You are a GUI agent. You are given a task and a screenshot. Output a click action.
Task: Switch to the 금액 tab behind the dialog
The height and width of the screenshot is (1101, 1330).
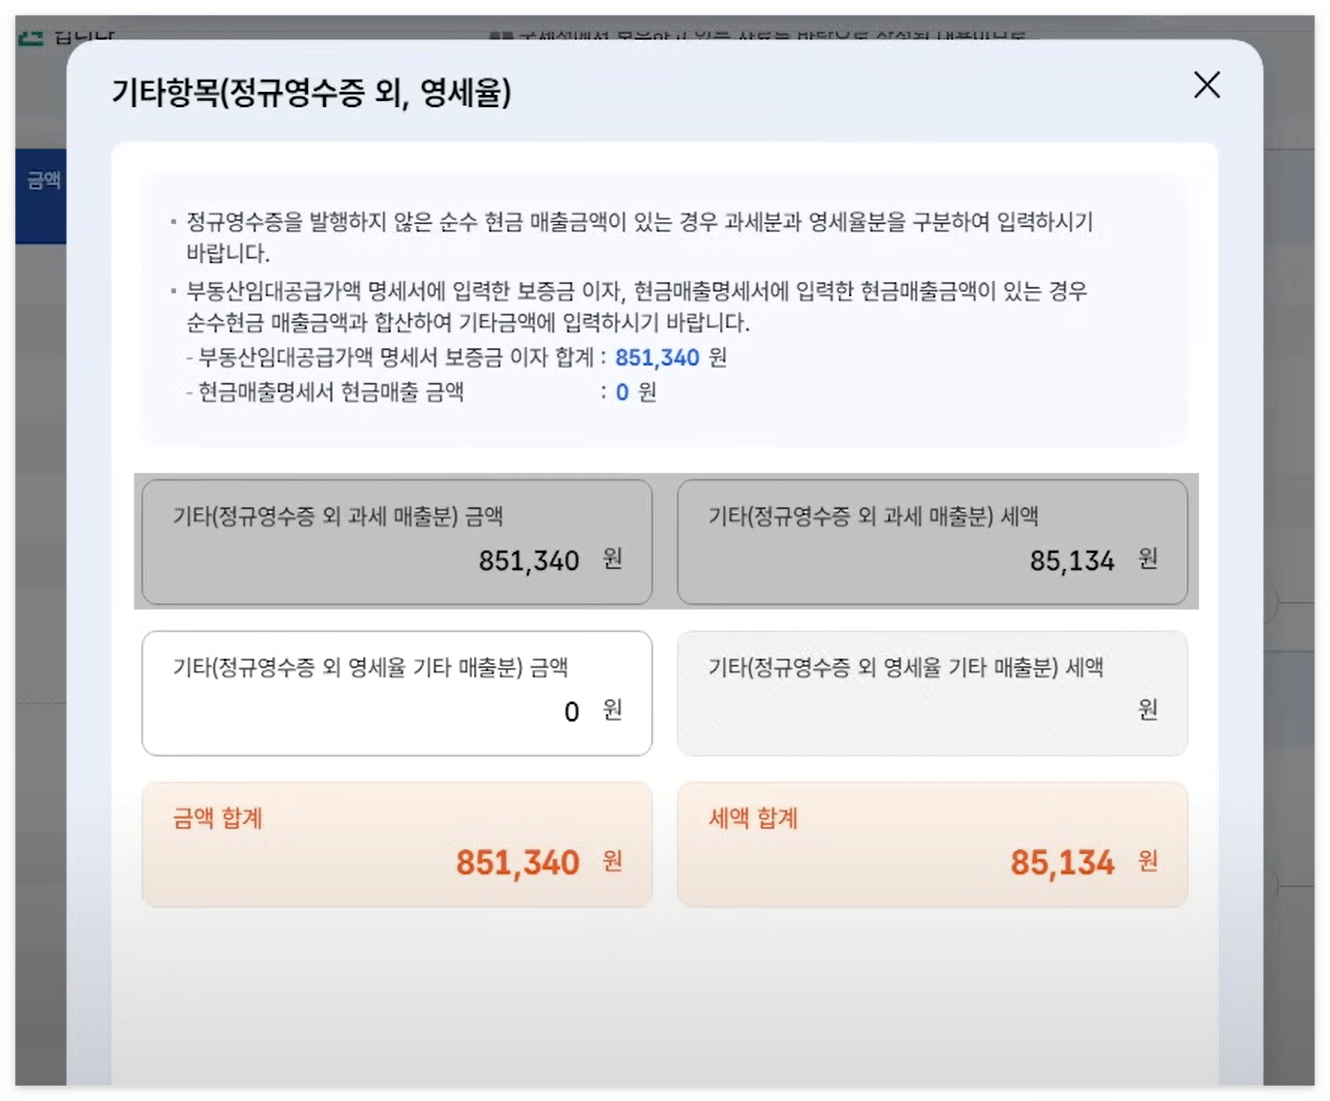point(45,180)
